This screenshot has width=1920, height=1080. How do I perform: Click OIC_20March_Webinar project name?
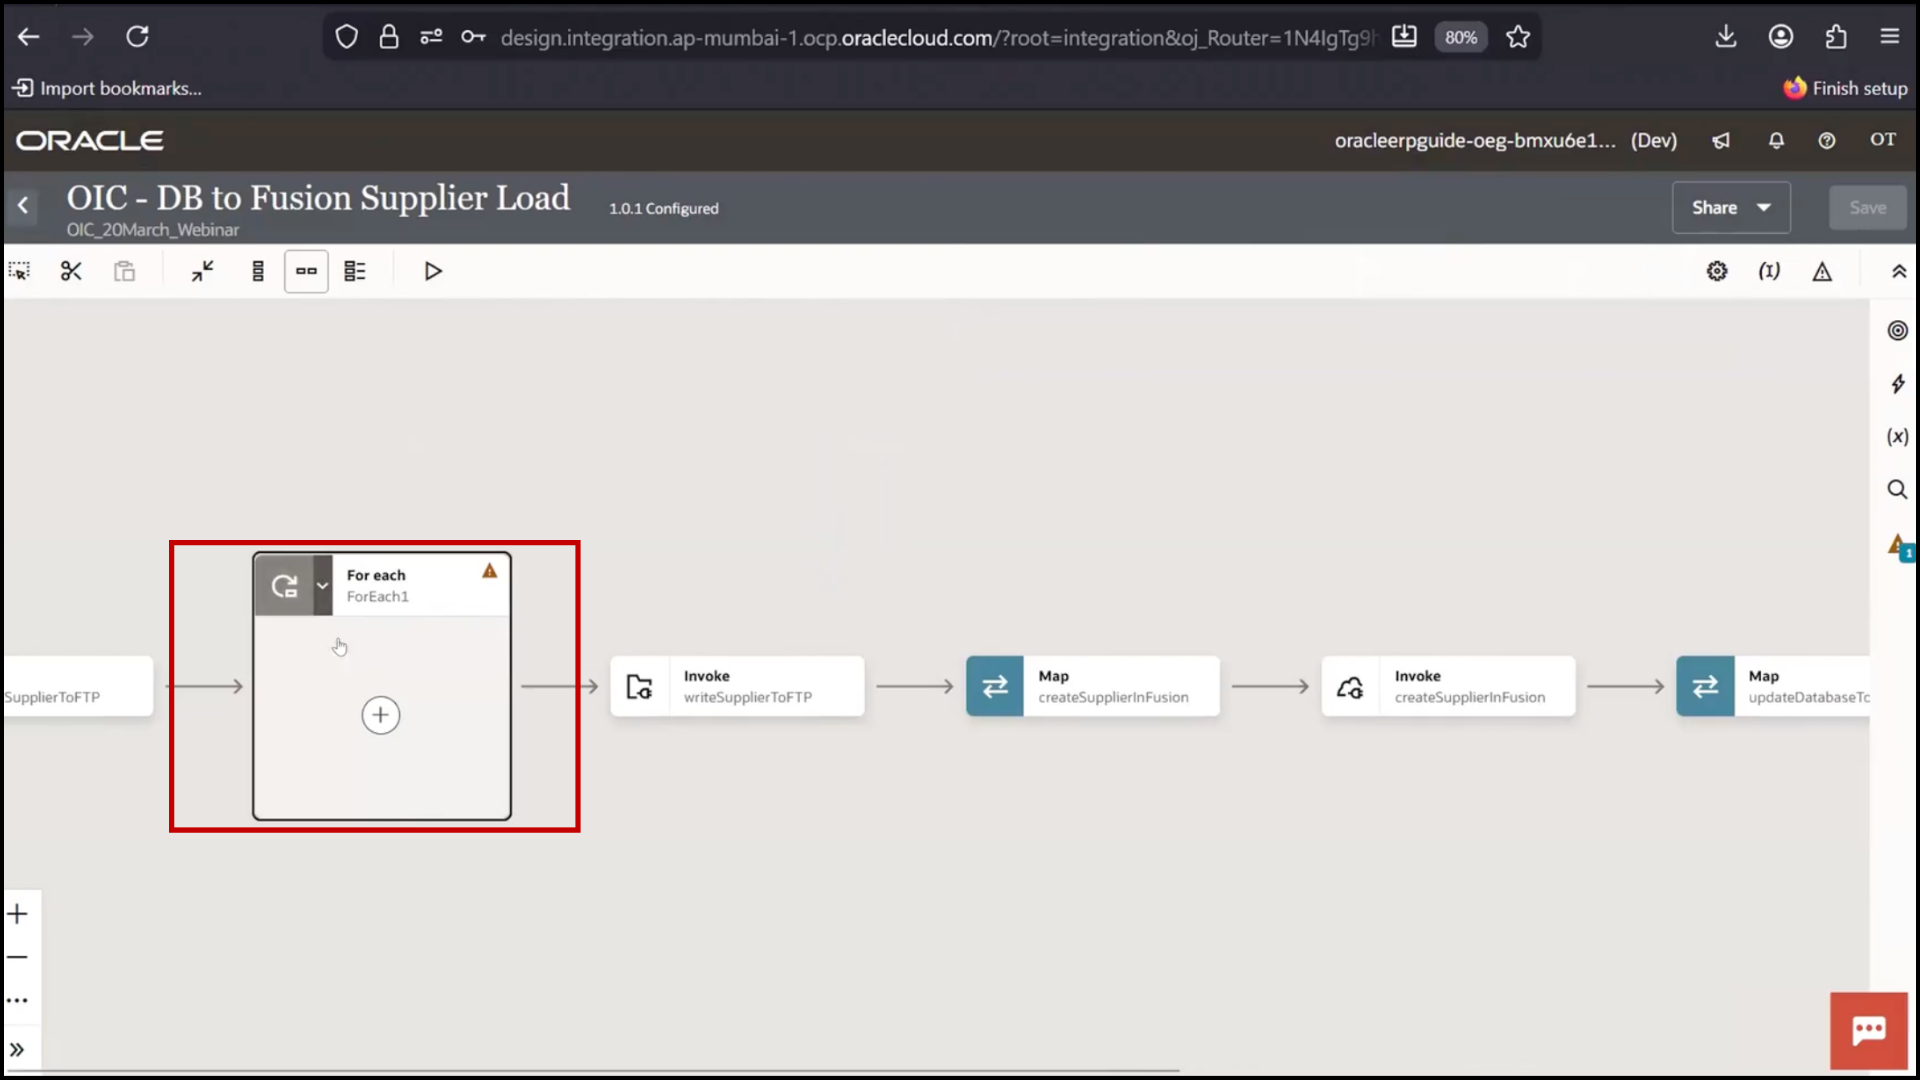coord(153,230)
